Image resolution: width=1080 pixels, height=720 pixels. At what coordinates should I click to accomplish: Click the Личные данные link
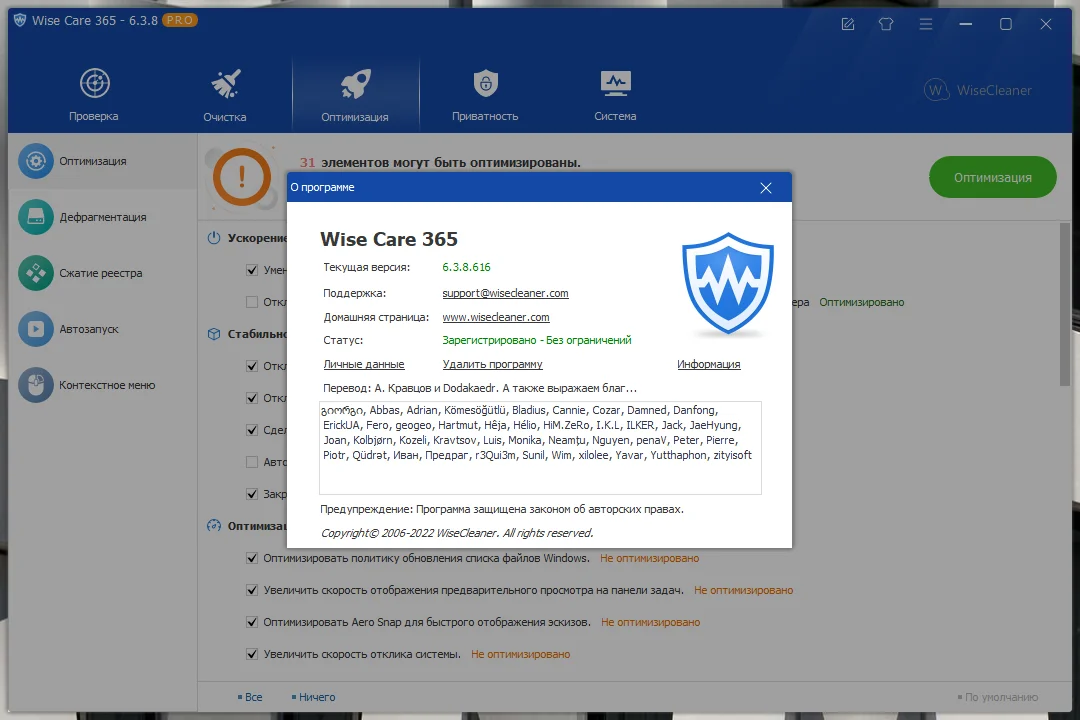(364, 364)
